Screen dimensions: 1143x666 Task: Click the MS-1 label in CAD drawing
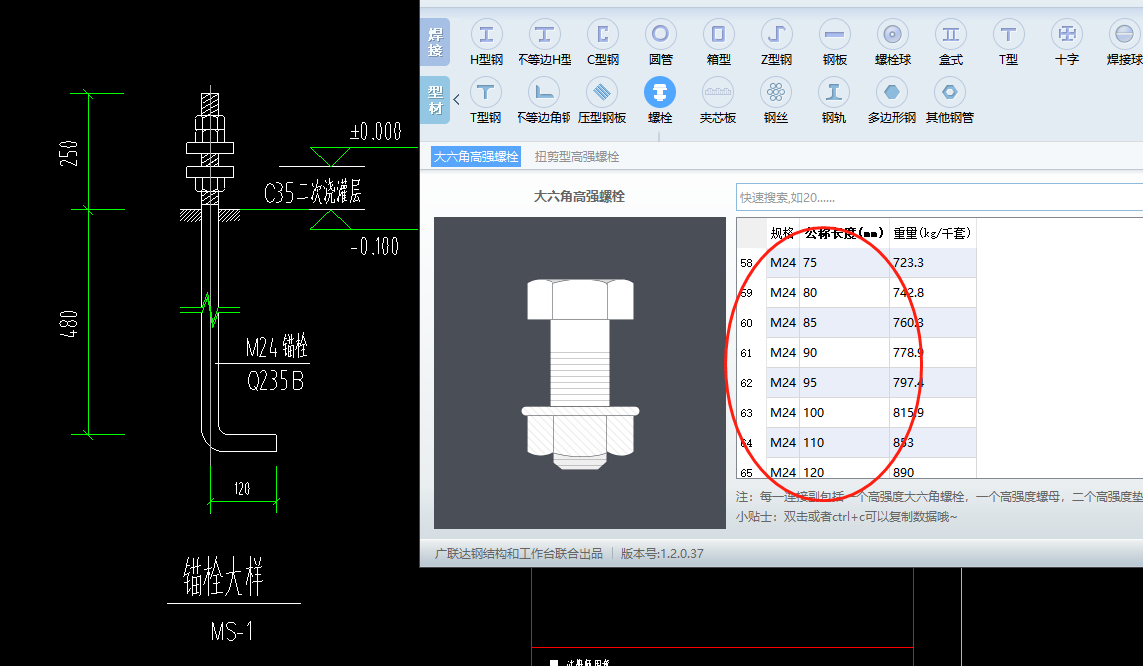point(232,631)
